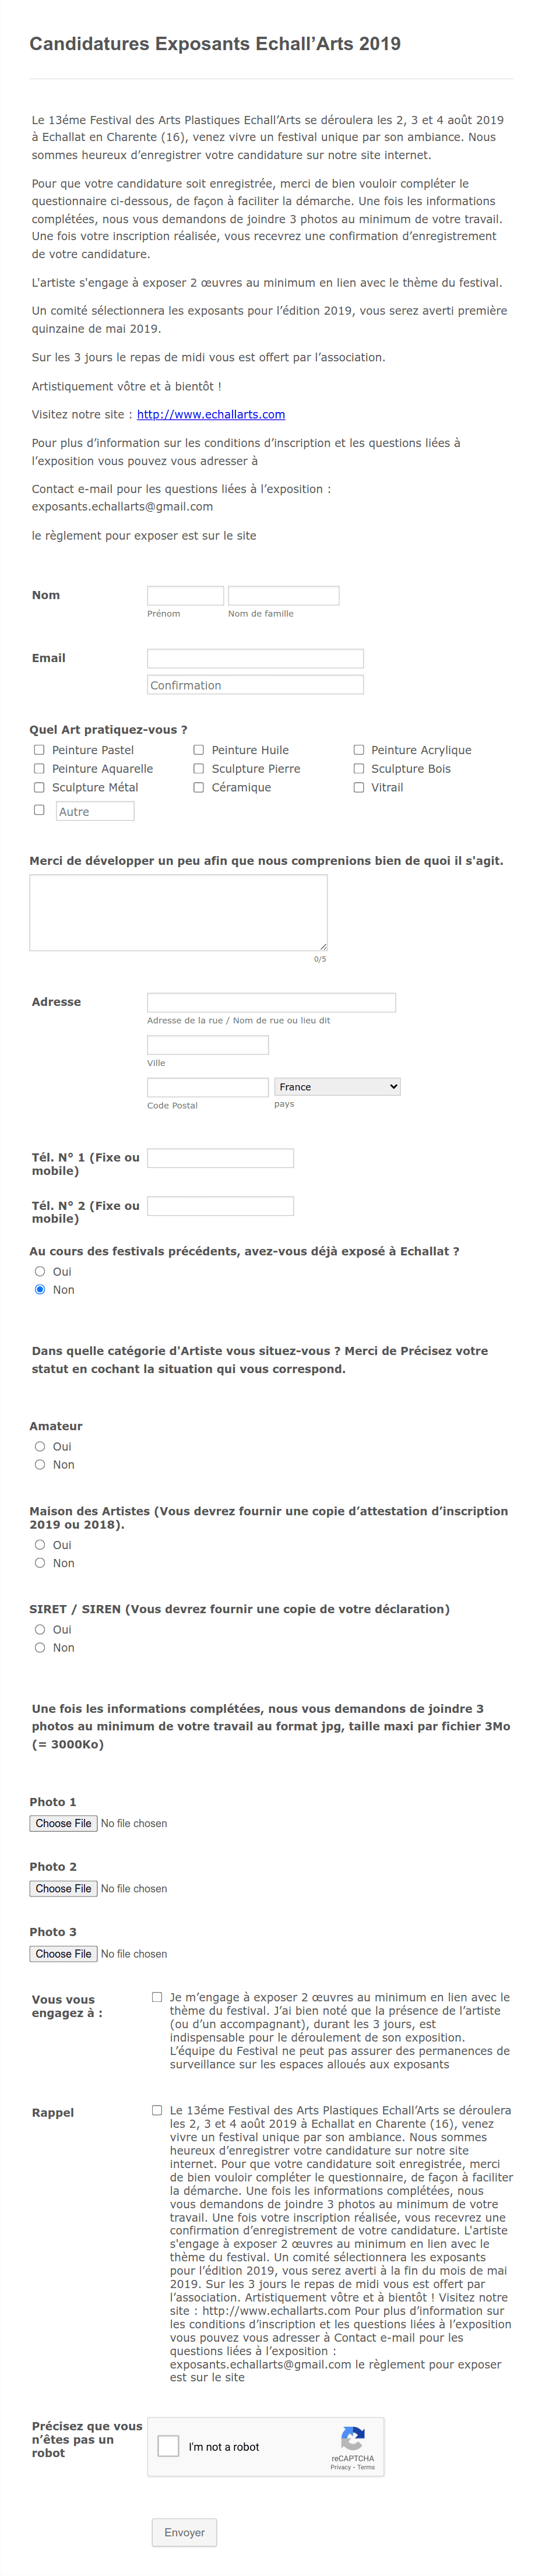Click the Code Postal field
Screen dimensions: 542x2576
click(208, 1087)
